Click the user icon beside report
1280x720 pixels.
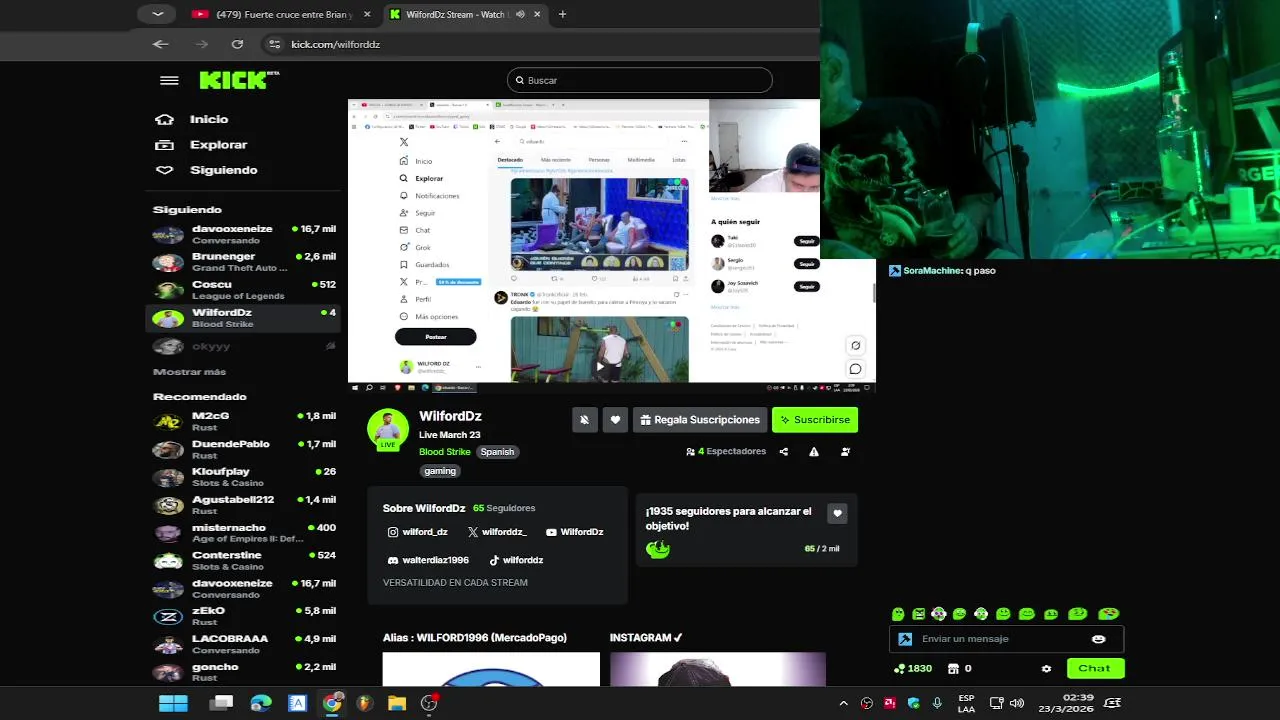(x=846, y=452)
